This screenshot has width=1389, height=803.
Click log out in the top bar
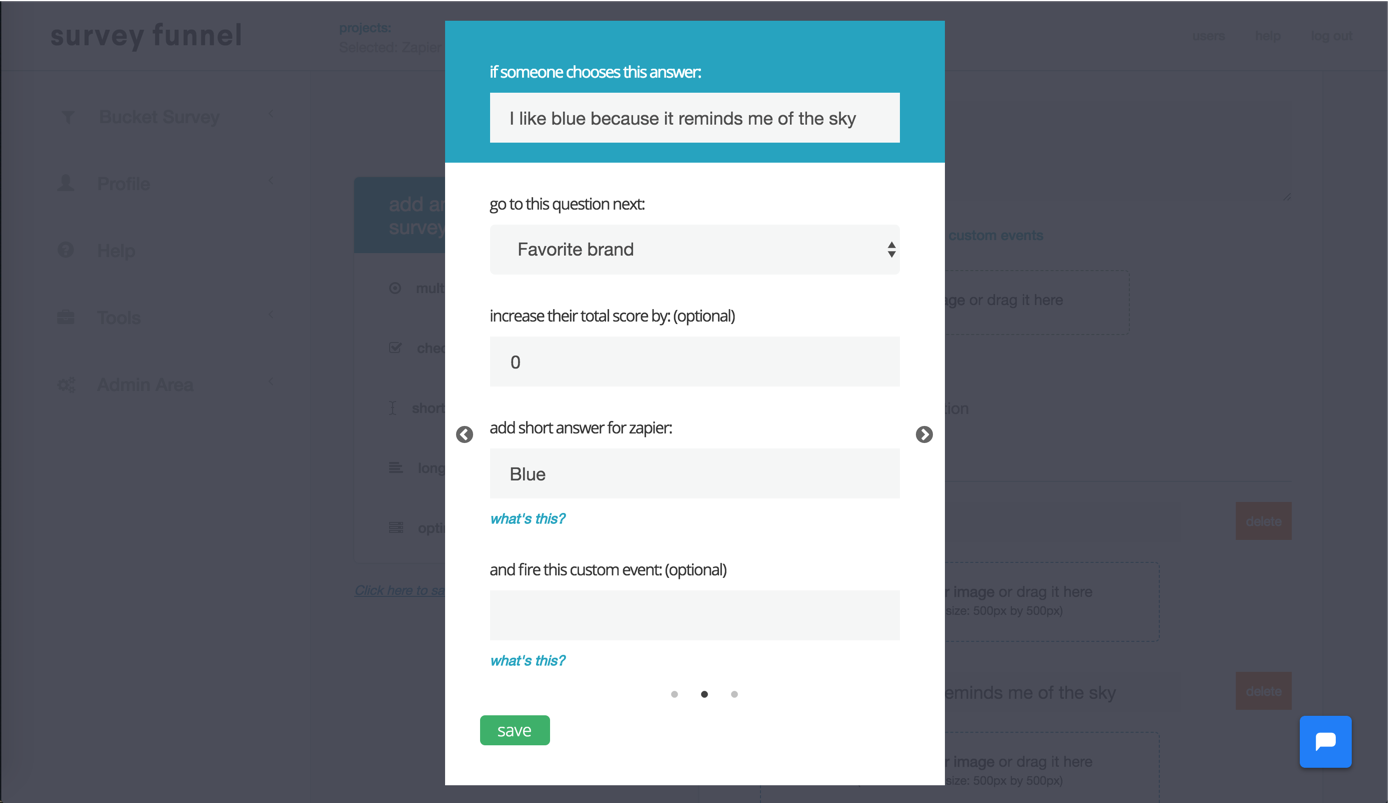tap(1331, 36)
